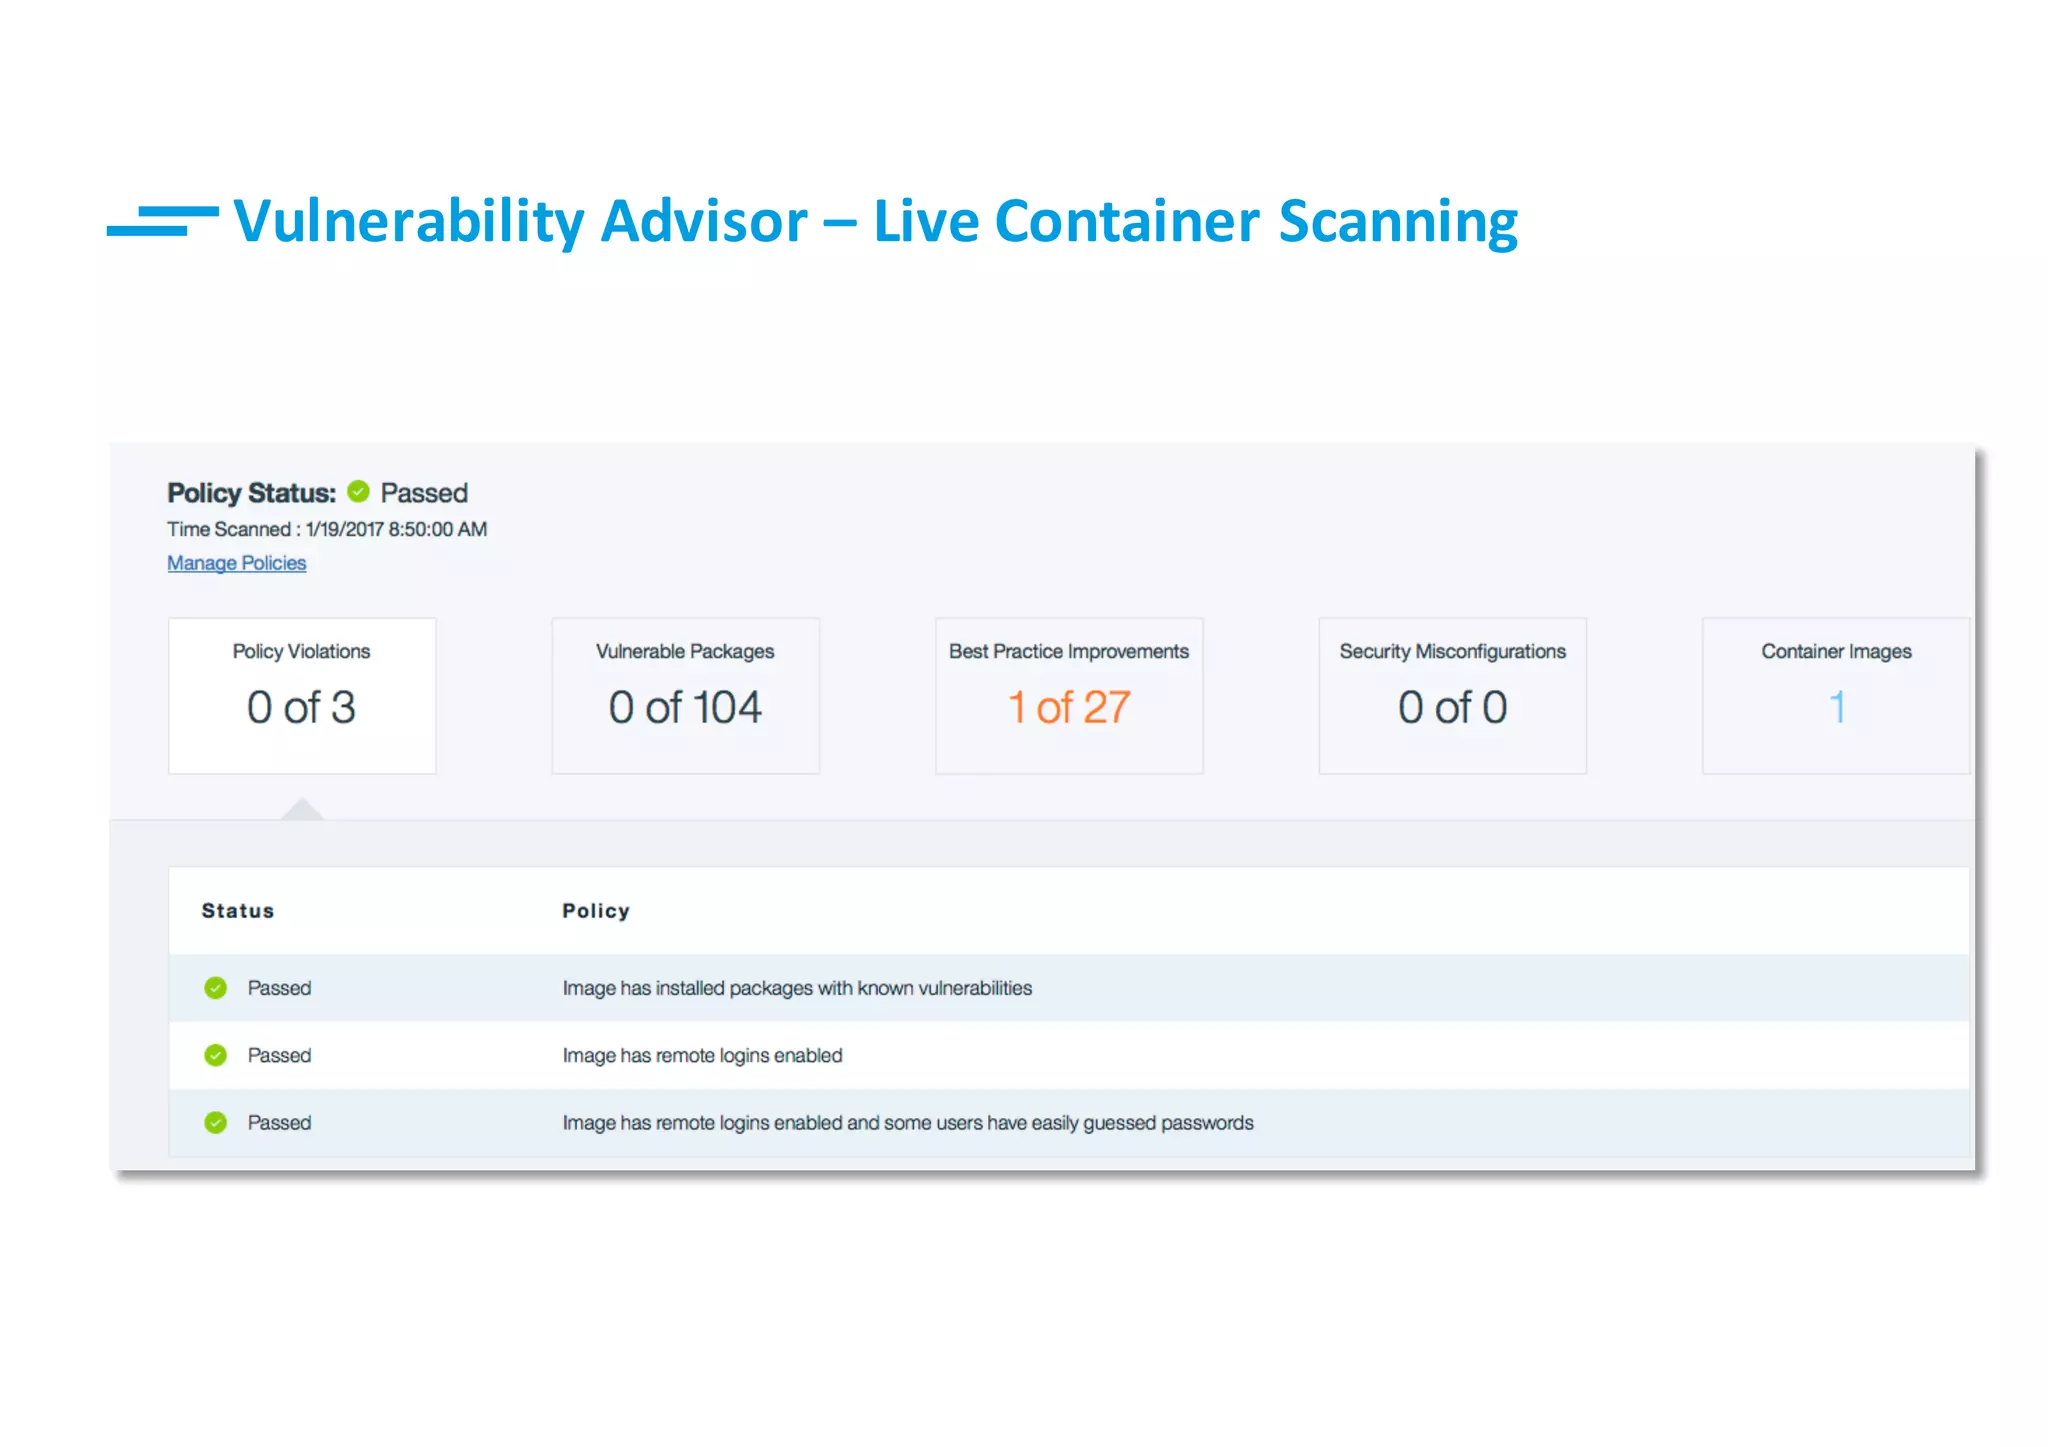Click the Status column header

pyautogui.click(x=238, y=911)
